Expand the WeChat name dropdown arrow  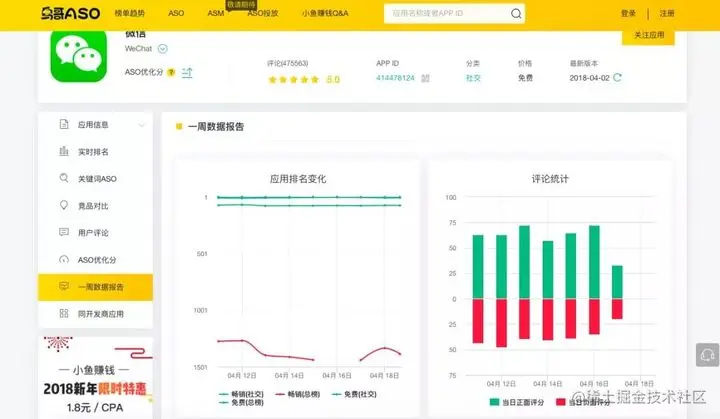point(163,49)
